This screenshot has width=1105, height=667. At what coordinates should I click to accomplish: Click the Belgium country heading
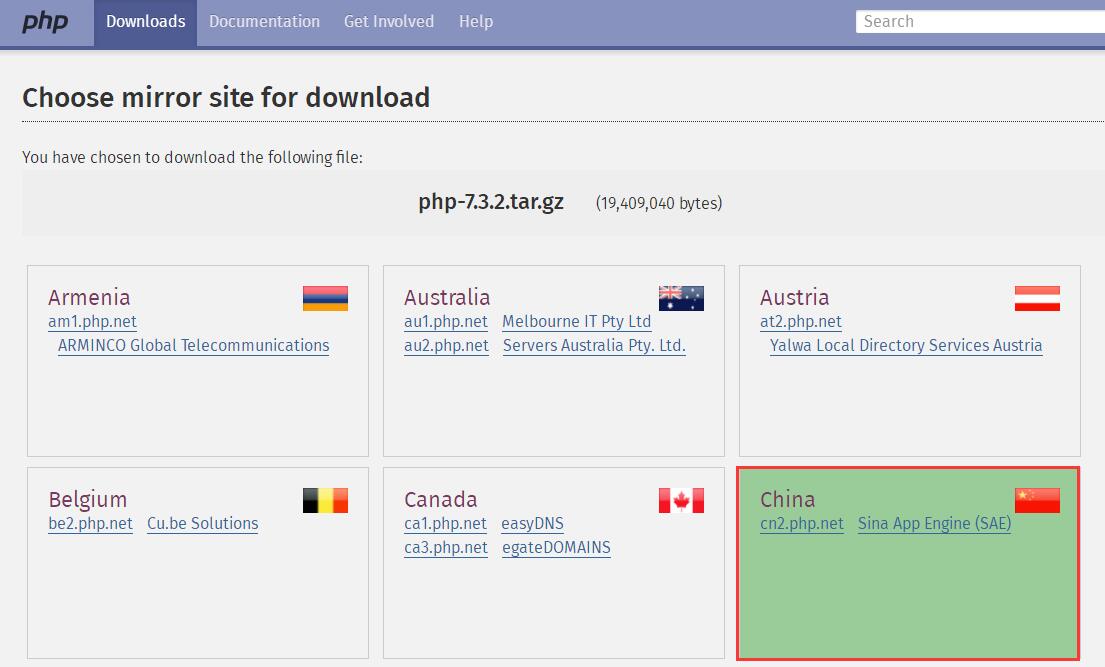pyautogui.click(x=87, y=500)
